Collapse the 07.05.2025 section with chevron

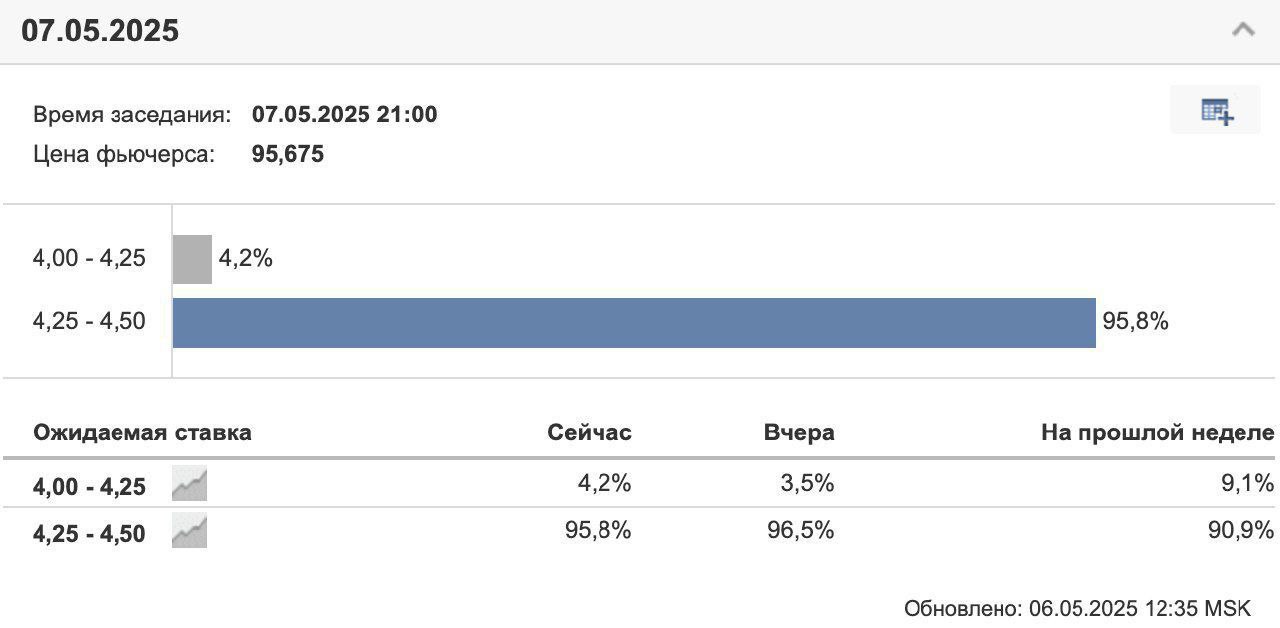pos(1243,29)
